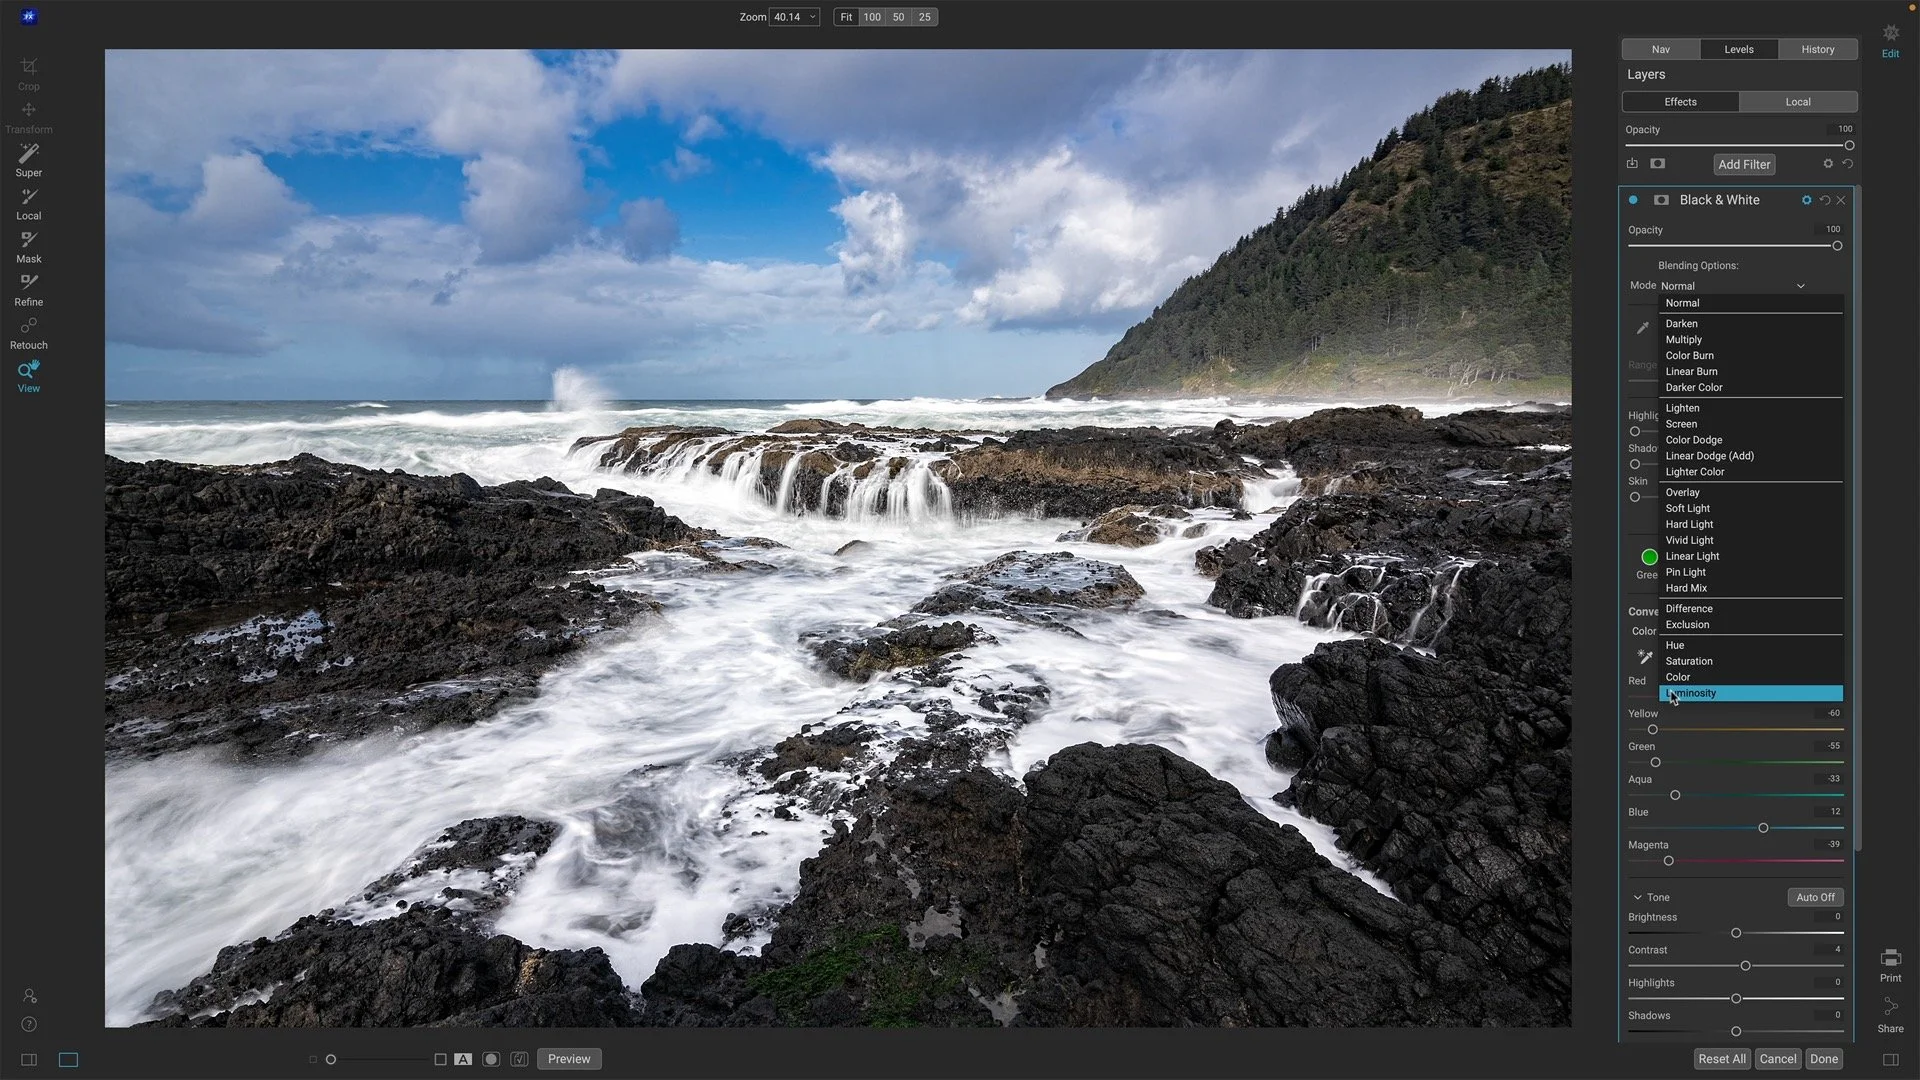Screen dimensions: 1920x1080
Task: Click the Add Filter button
Action: [1743, 164]
